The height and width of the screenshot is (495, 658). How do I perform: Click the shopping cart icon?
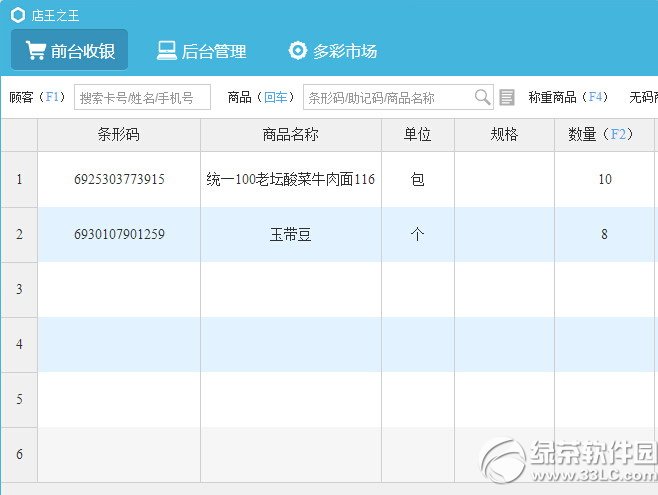click(35, 50)
